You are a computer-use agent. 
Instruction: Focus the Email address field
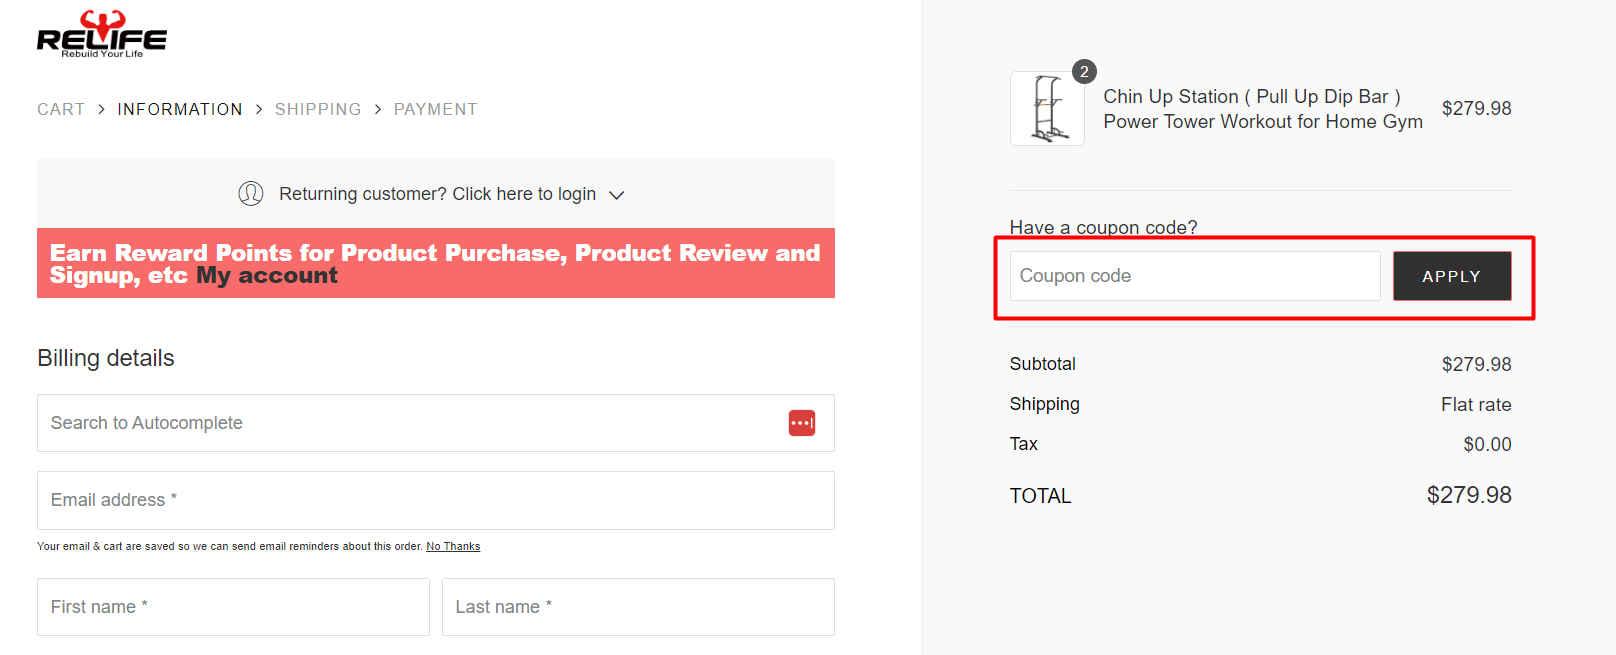tap(436, 500)
